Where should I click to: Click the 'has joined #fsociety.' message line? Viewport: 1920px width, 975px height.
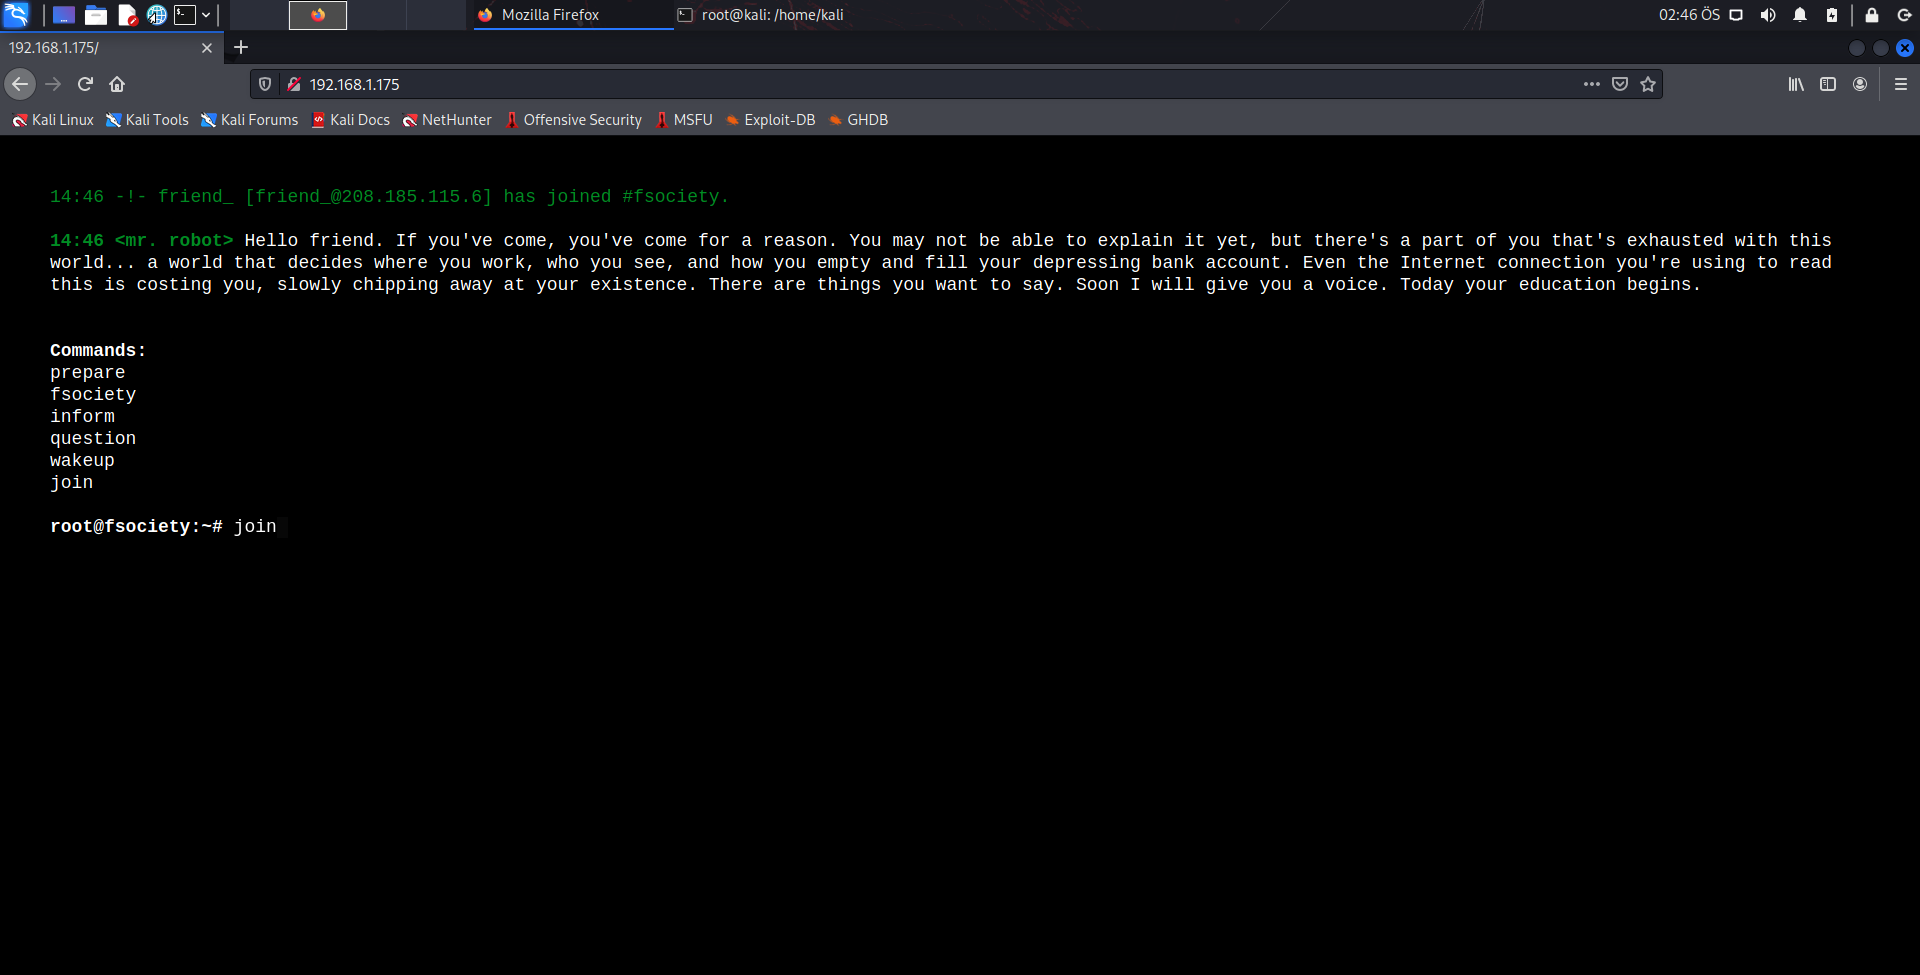coord(390,197)
